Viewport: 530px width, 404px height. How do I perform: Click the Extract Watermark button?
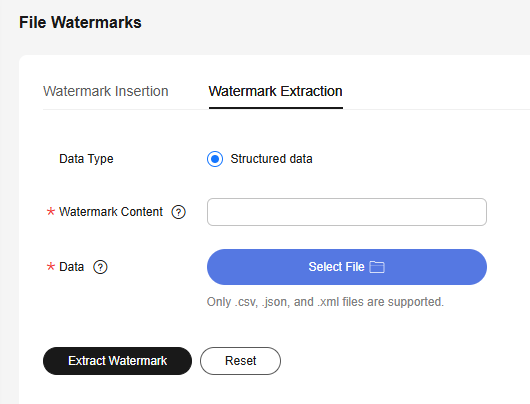pos(117,361)
